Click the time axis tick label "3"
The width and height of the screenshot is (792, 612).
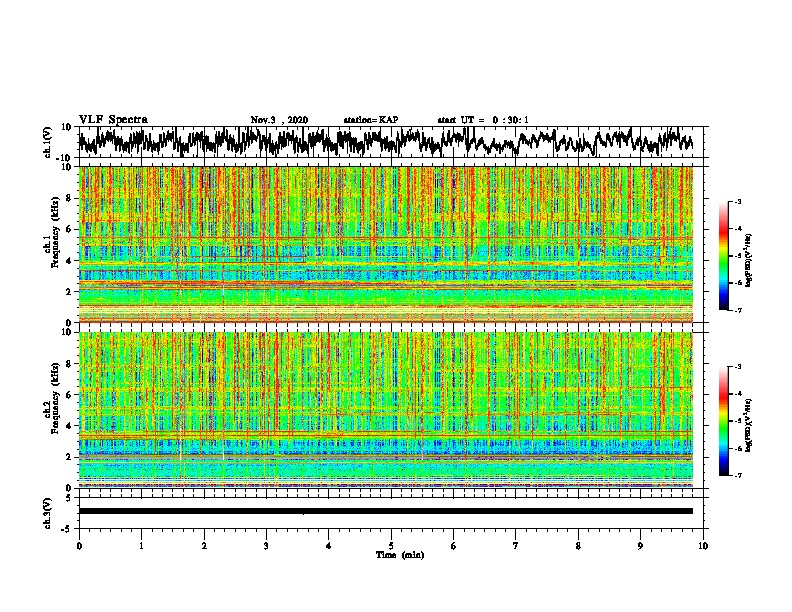pos(266,546)
